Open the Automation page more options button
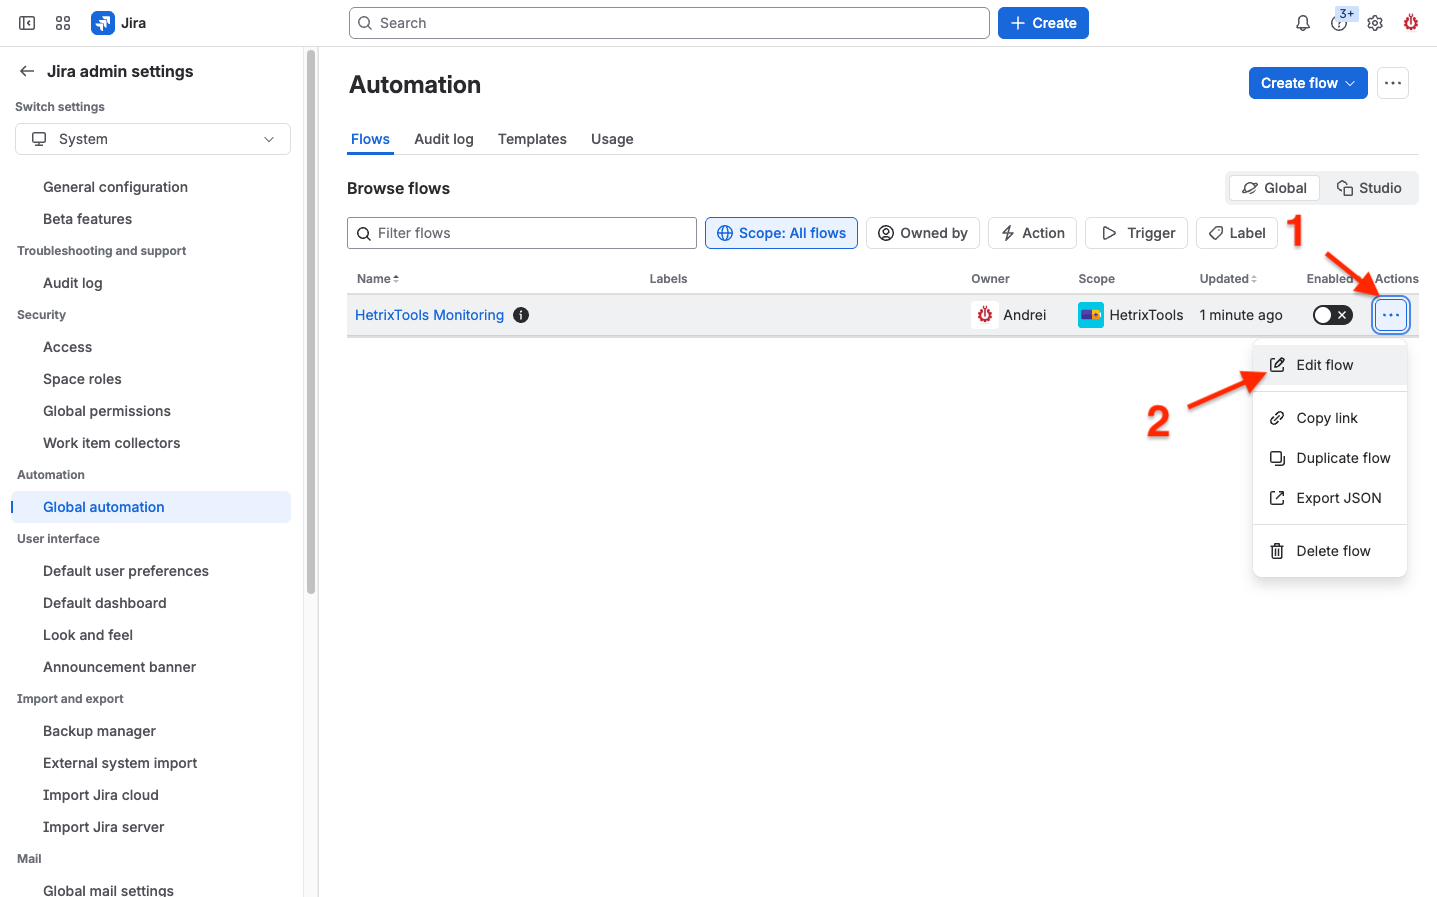1437x897 pixels. click(x=1393, y=83)
